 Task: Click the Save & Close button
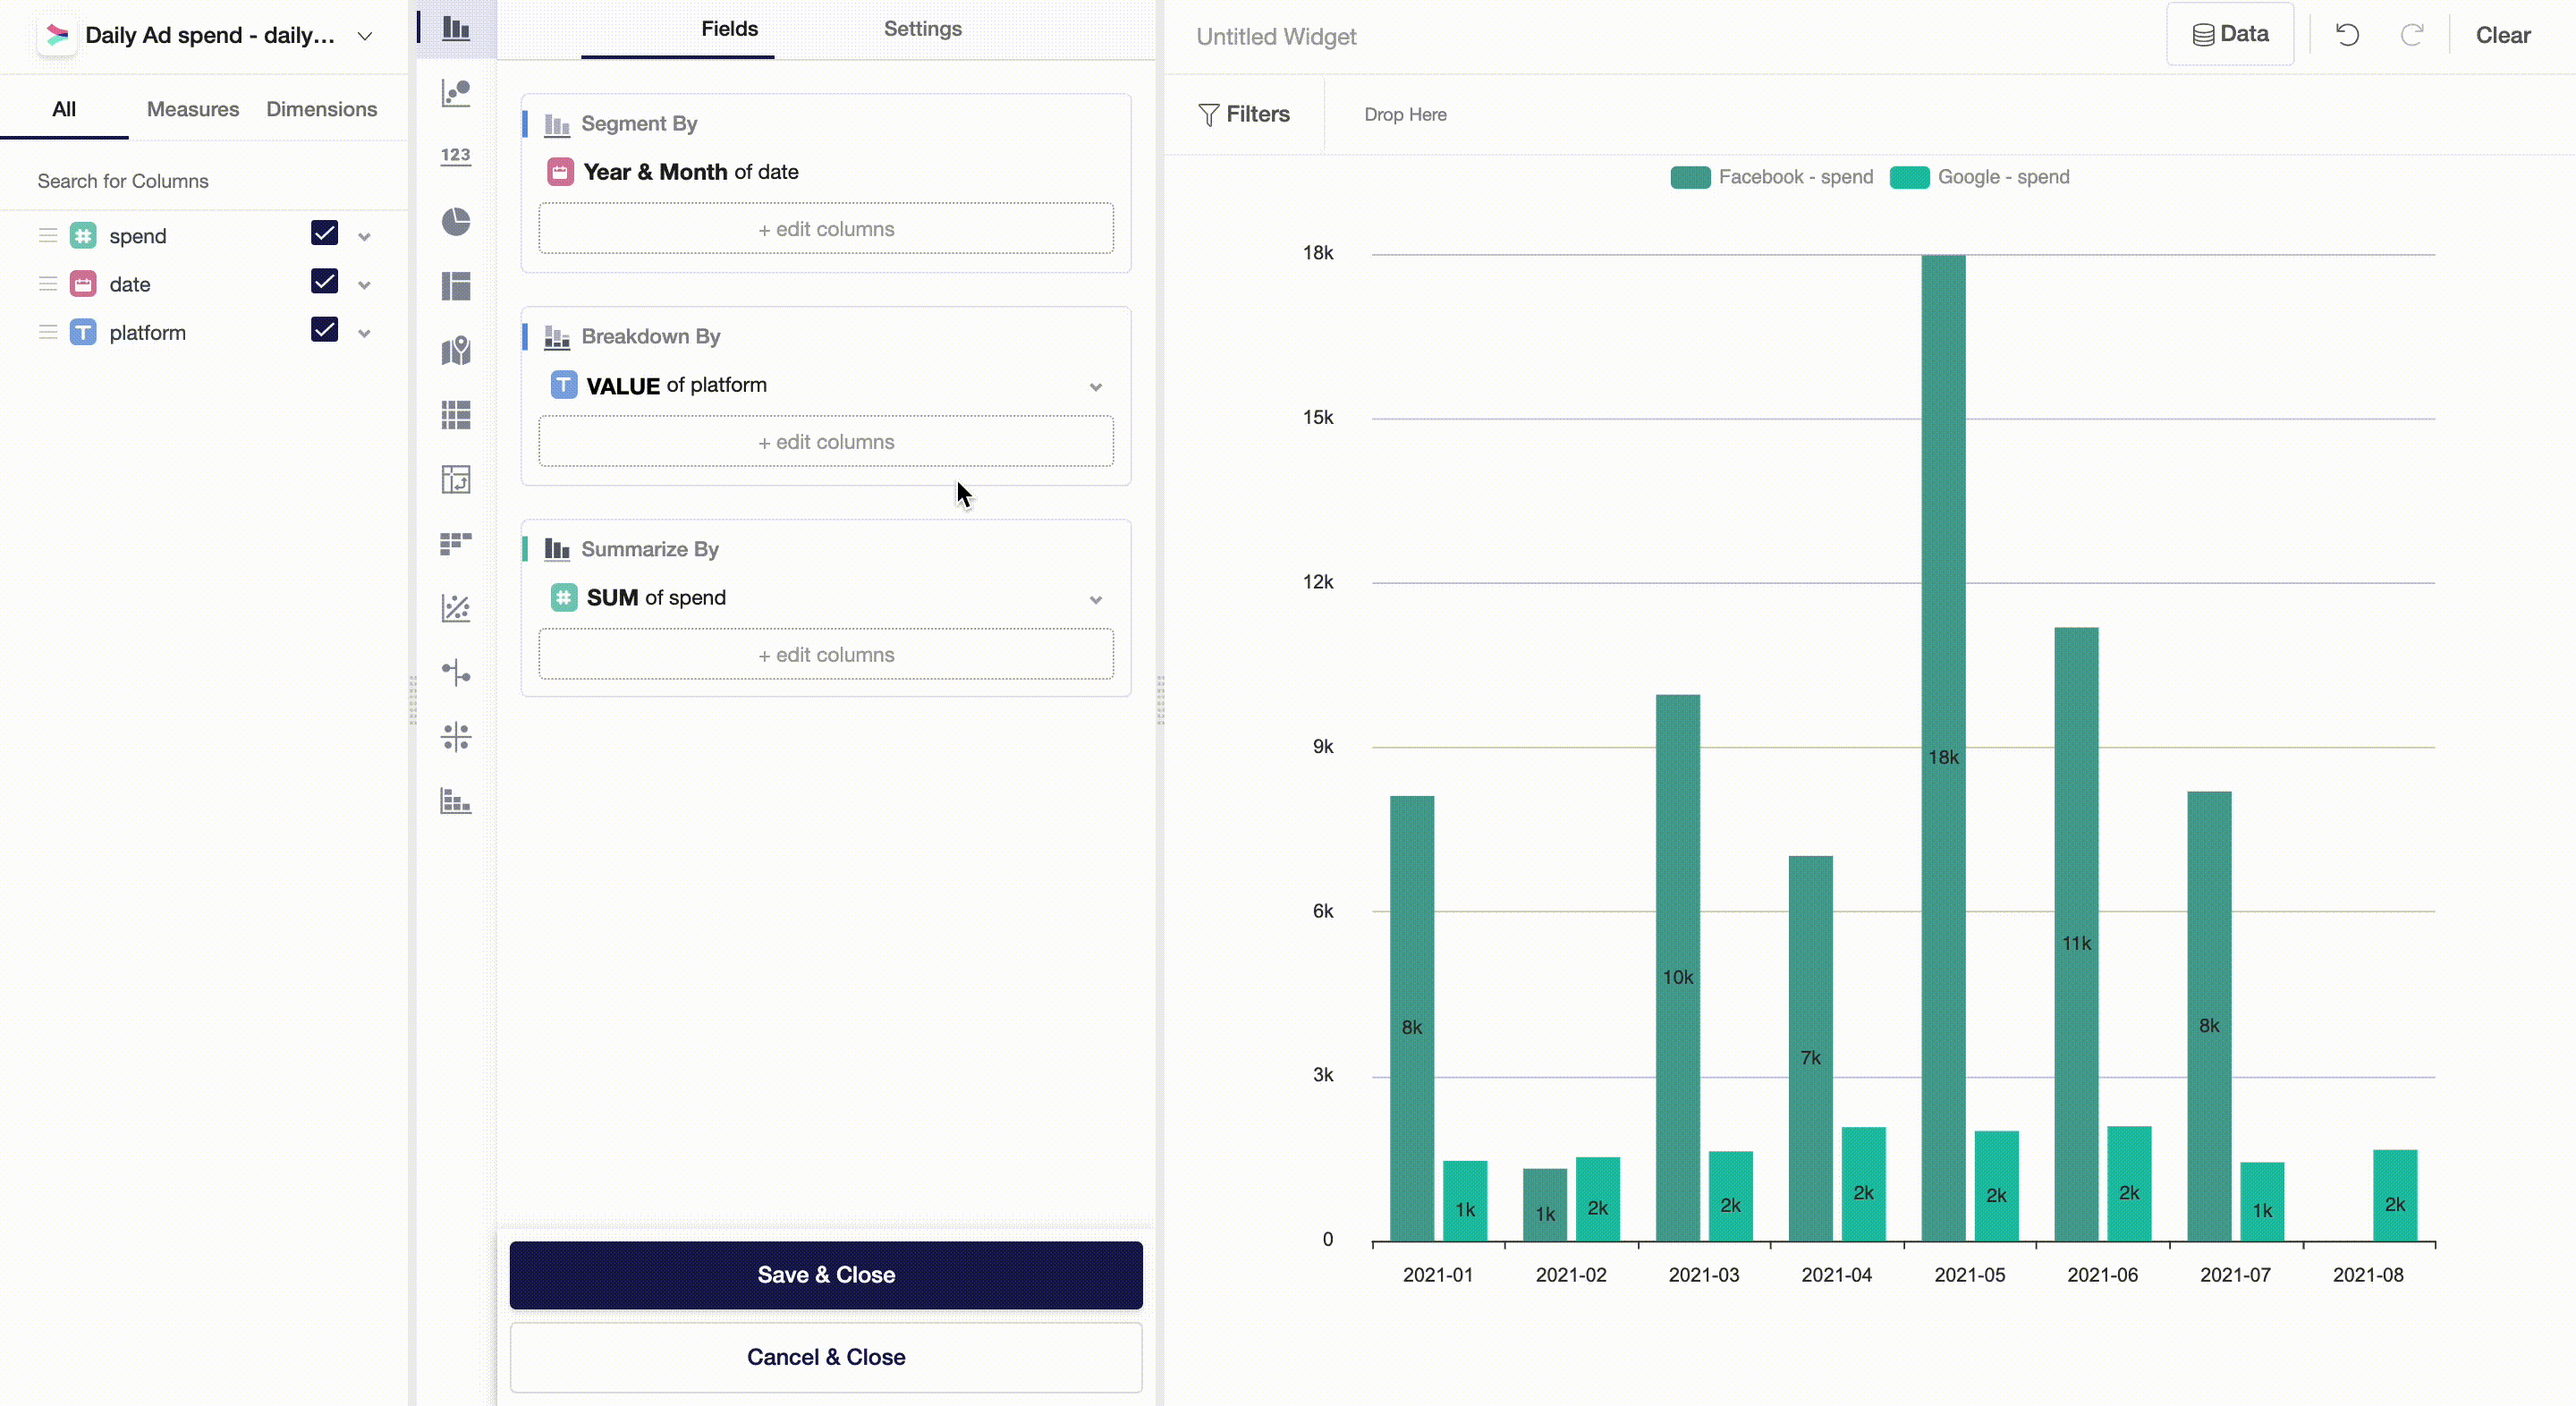826,1275
